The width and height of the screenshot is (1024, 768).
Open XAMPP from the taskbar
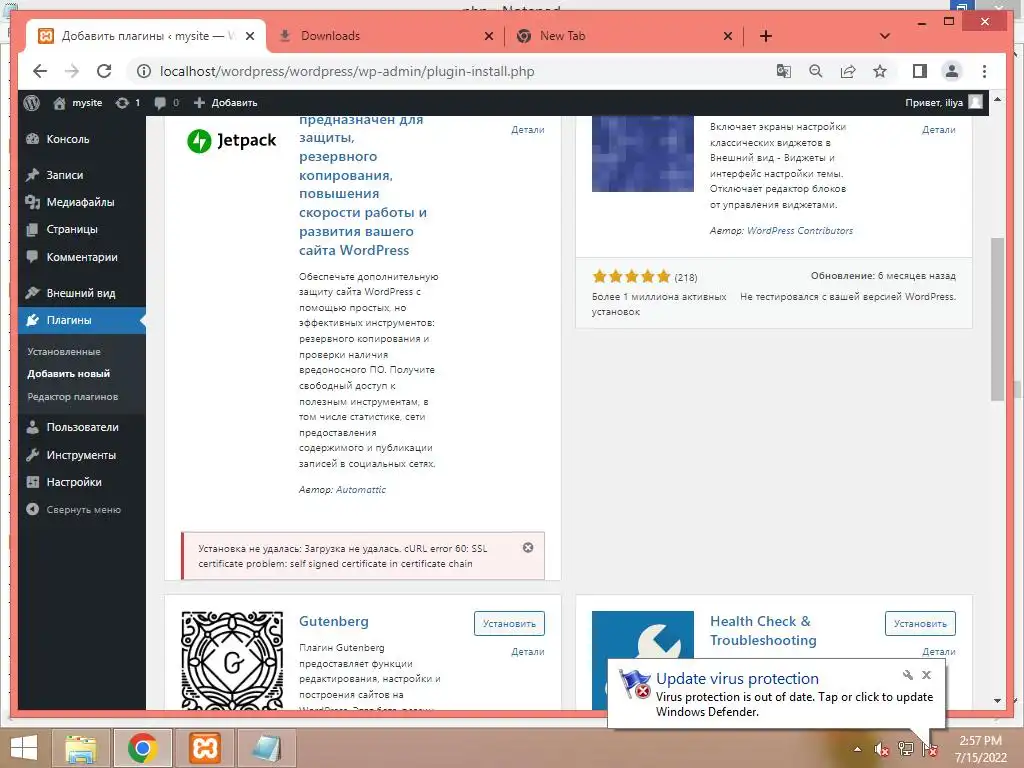point(204,748)
